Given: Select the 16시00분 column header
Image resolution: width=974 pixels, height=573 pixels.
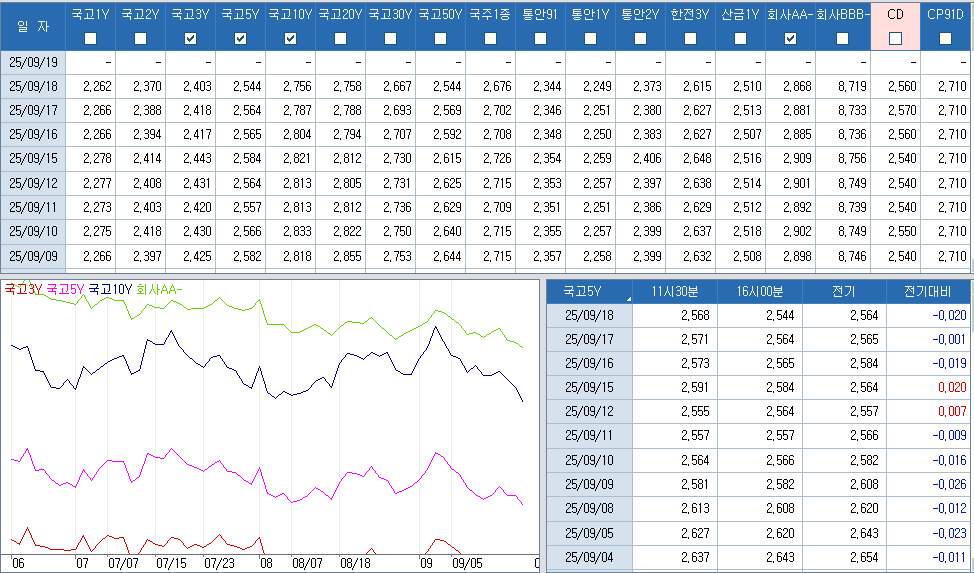Looking at the screenshot, I should (x=759, y=291).
